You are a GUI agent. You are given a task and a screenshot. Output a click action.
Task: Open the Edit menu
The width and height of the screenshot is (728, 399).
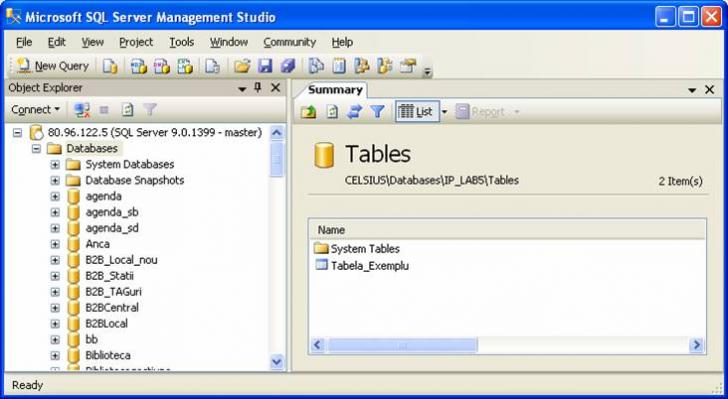[x=57, y=42]
